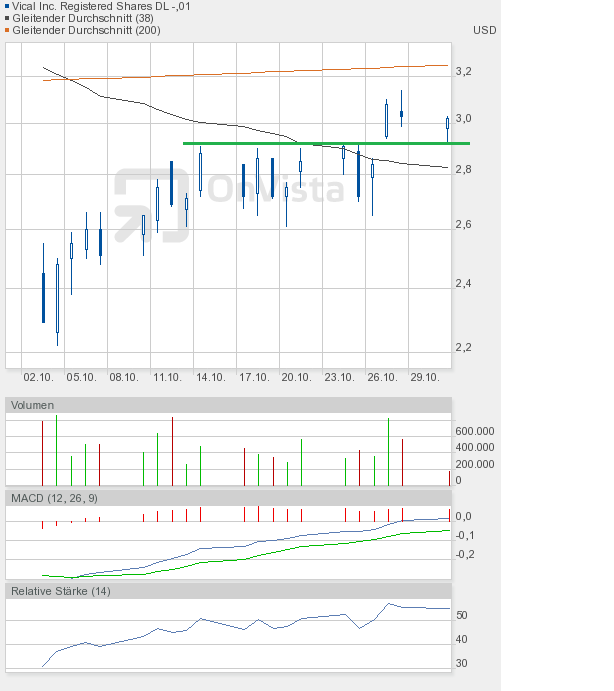Click the green horizontal resistance line
Viewport: 614px width, 691px height.
click(x=326, y=143)
